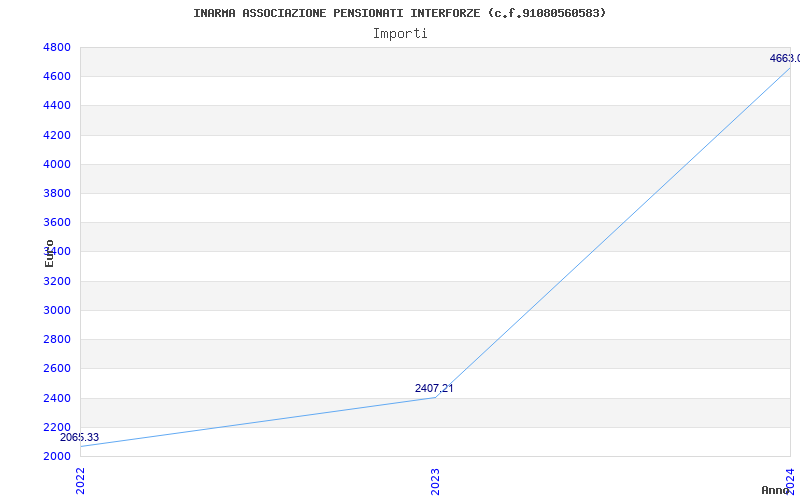Viewport: 800px width, 500px height.
Task: Click the 2000 y-axis value
Action: pyautogui.click(x=57, y=456)
